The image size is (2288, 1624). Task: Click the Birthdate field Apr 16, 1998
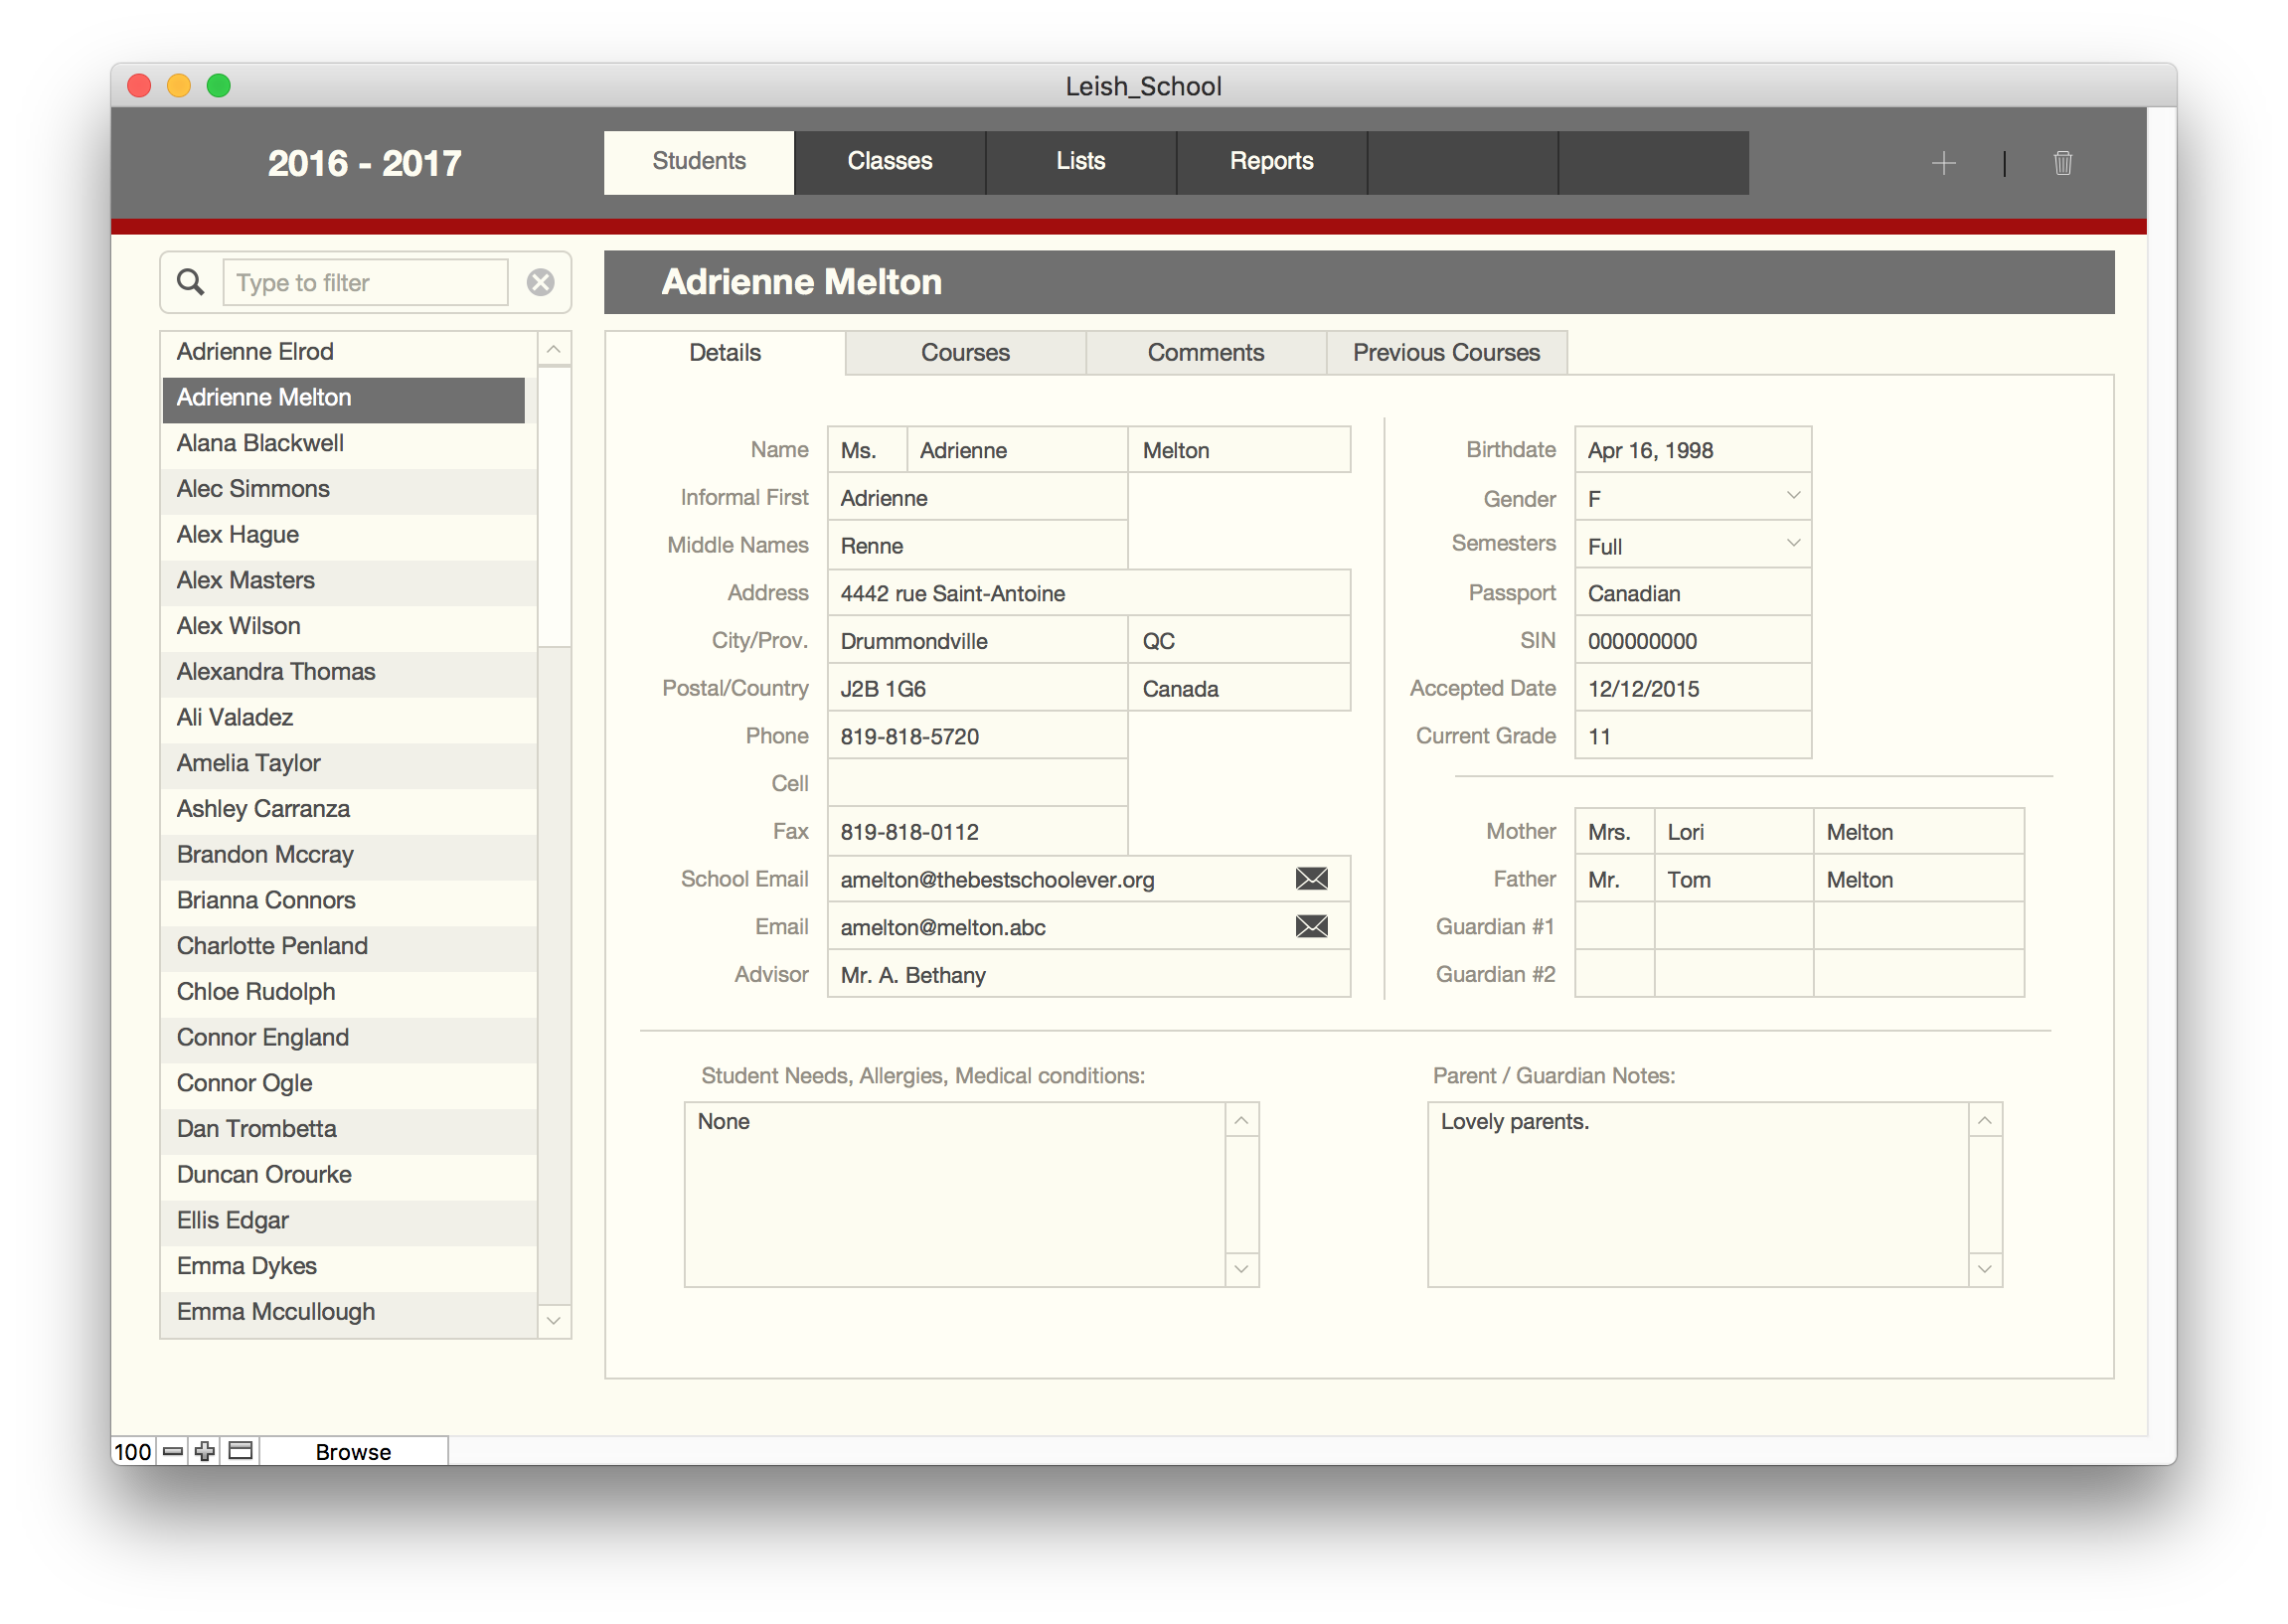tap(1692, 450)
